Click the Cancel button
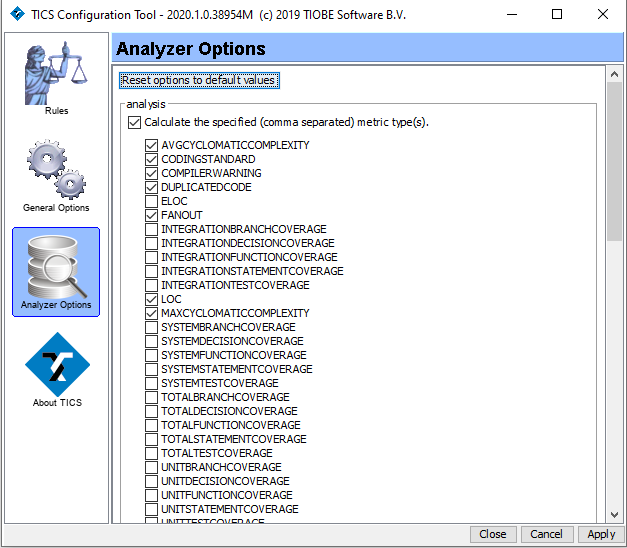627x548 pixels. 546,534
